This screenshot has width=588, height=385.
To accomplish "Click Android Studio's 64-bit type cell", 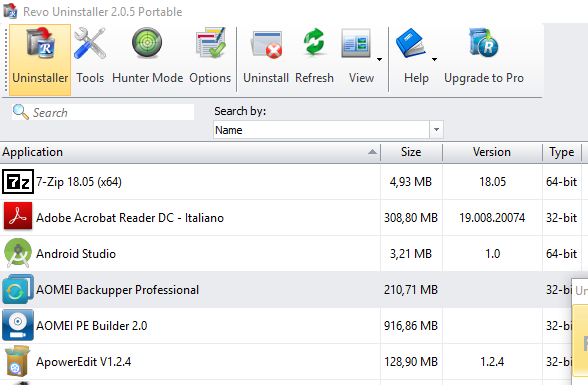I will click(x=561, y=254).
